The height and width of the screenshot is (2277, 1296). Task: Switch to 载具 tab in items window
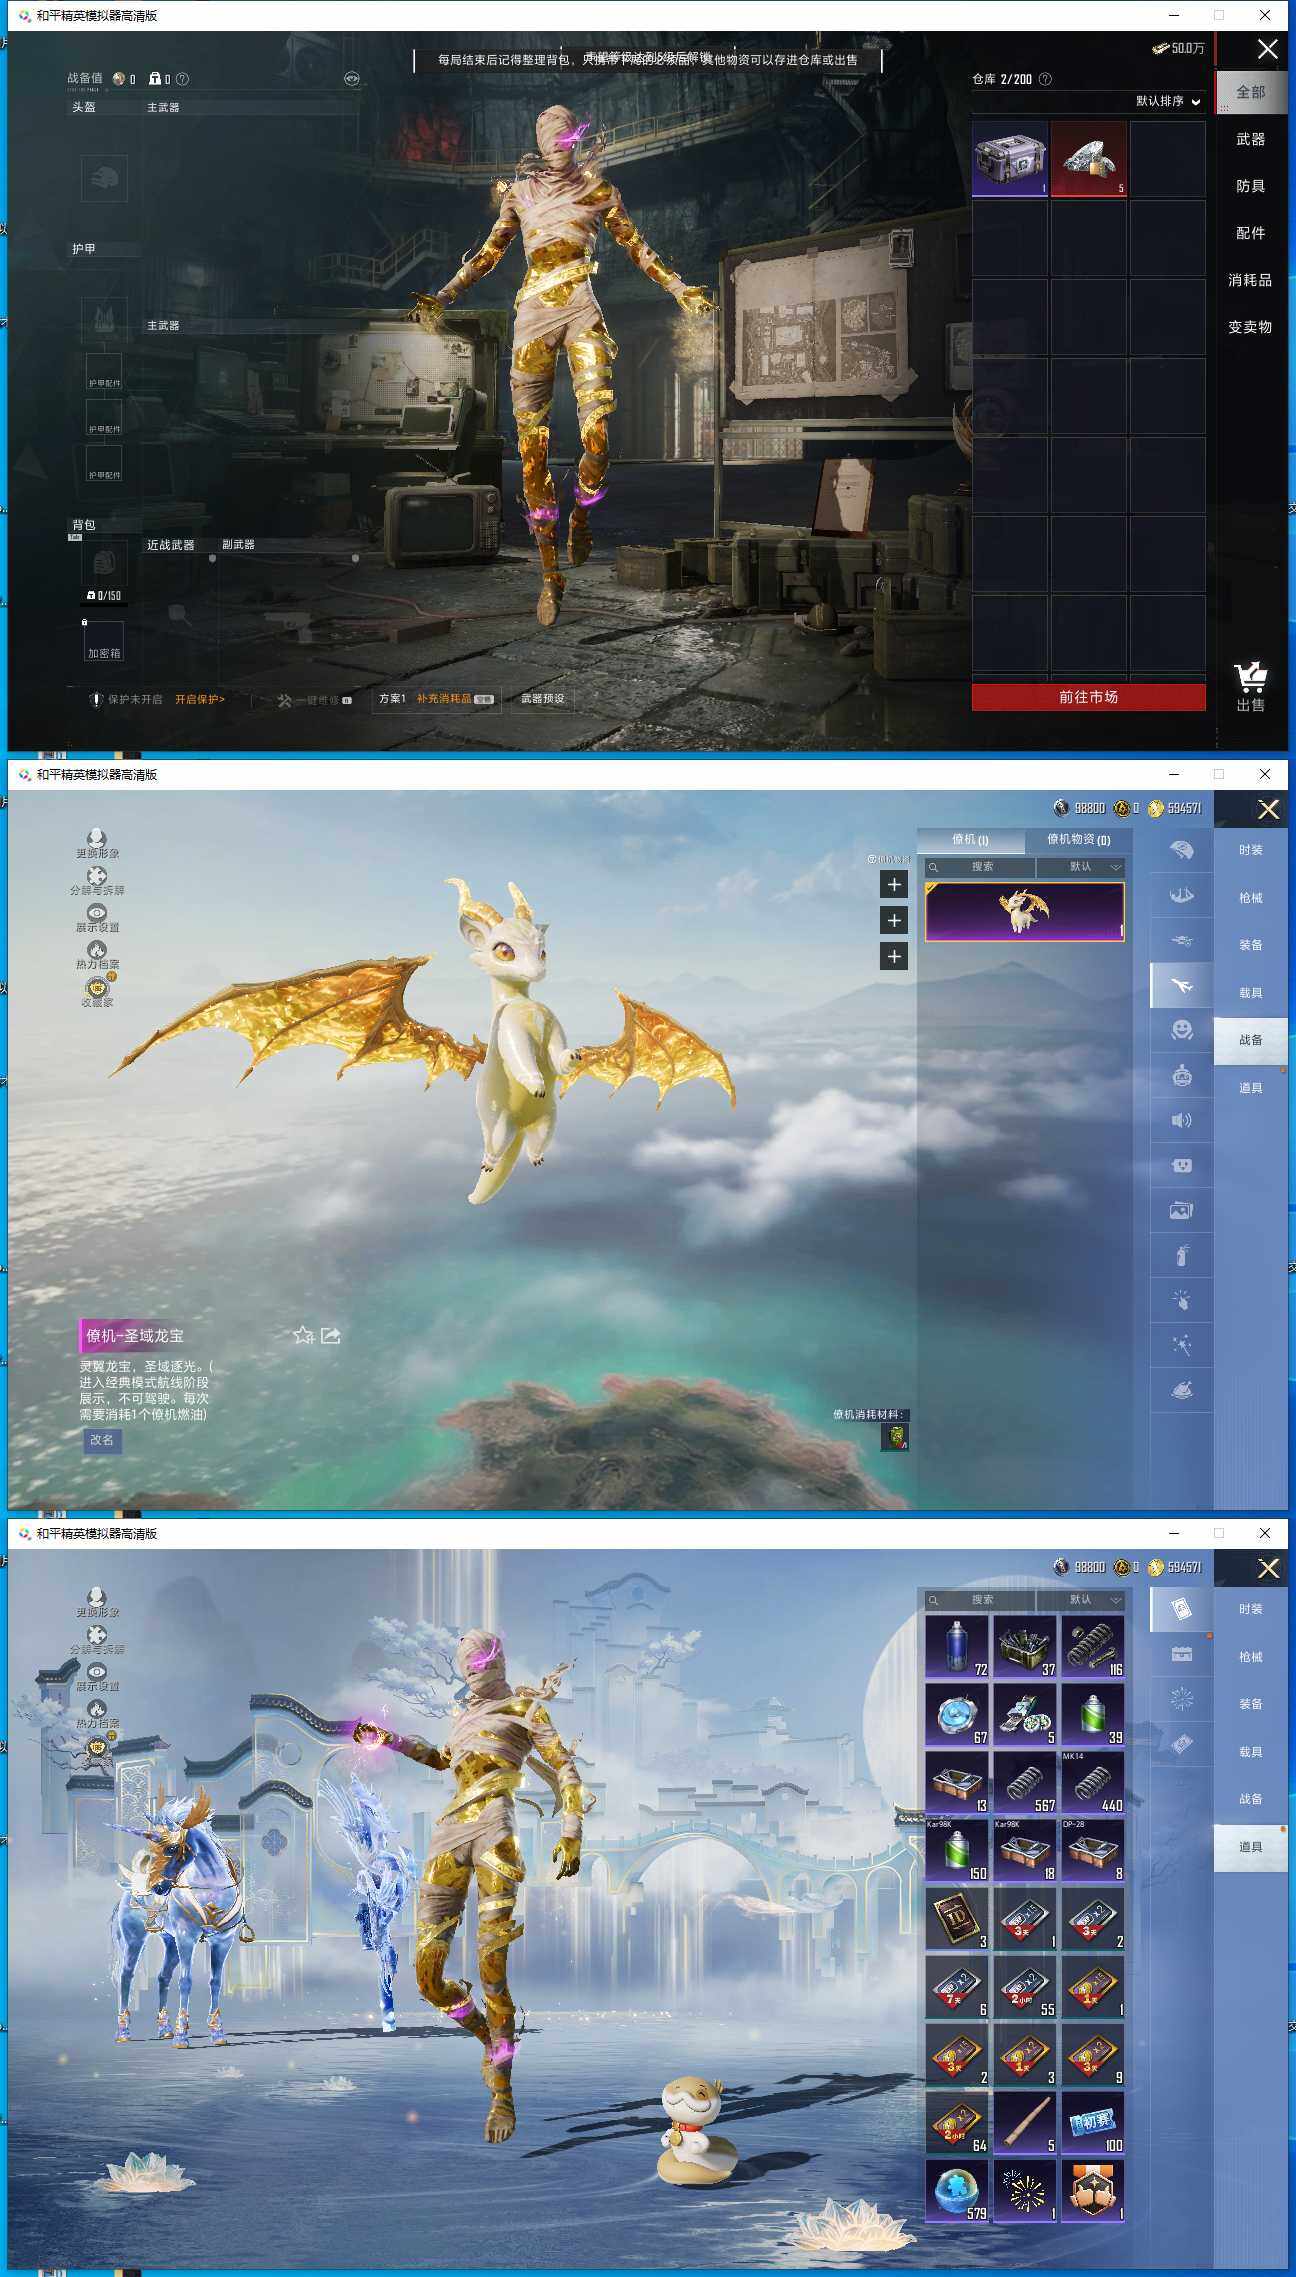point(1250,1752)
